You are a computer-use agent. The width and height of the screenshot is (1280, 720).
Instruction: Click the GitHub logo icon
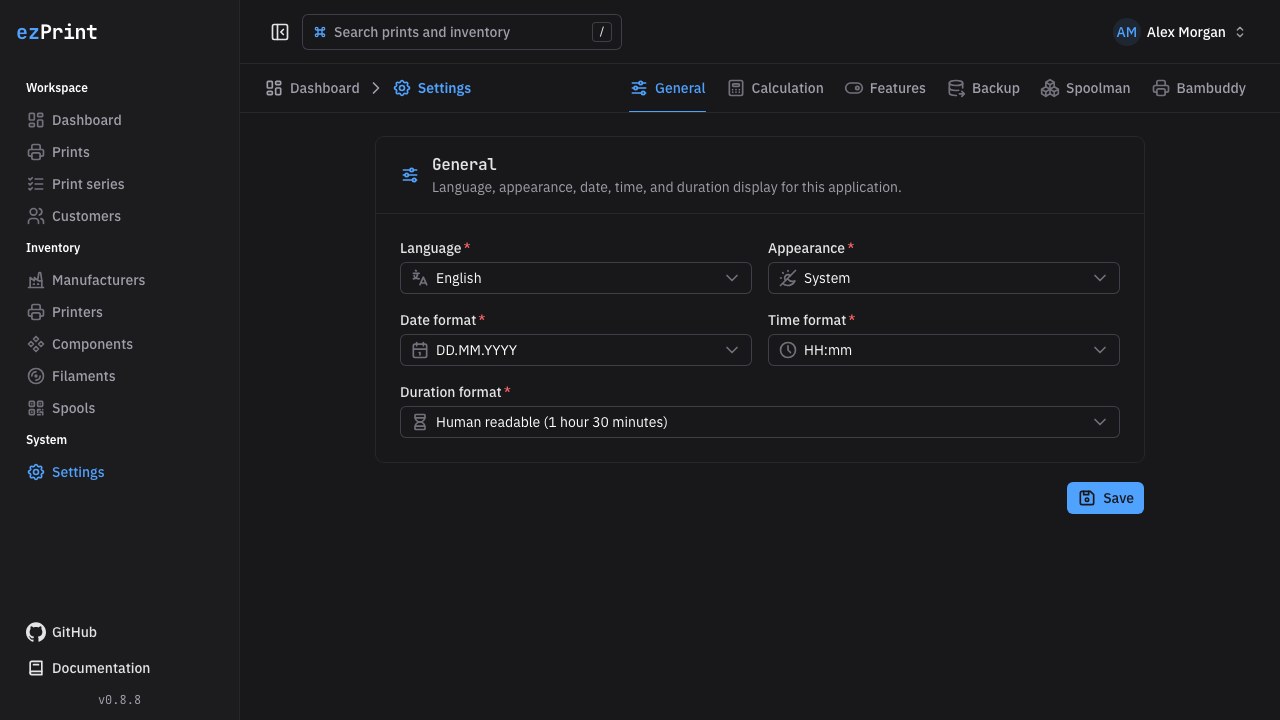[36, 632]
